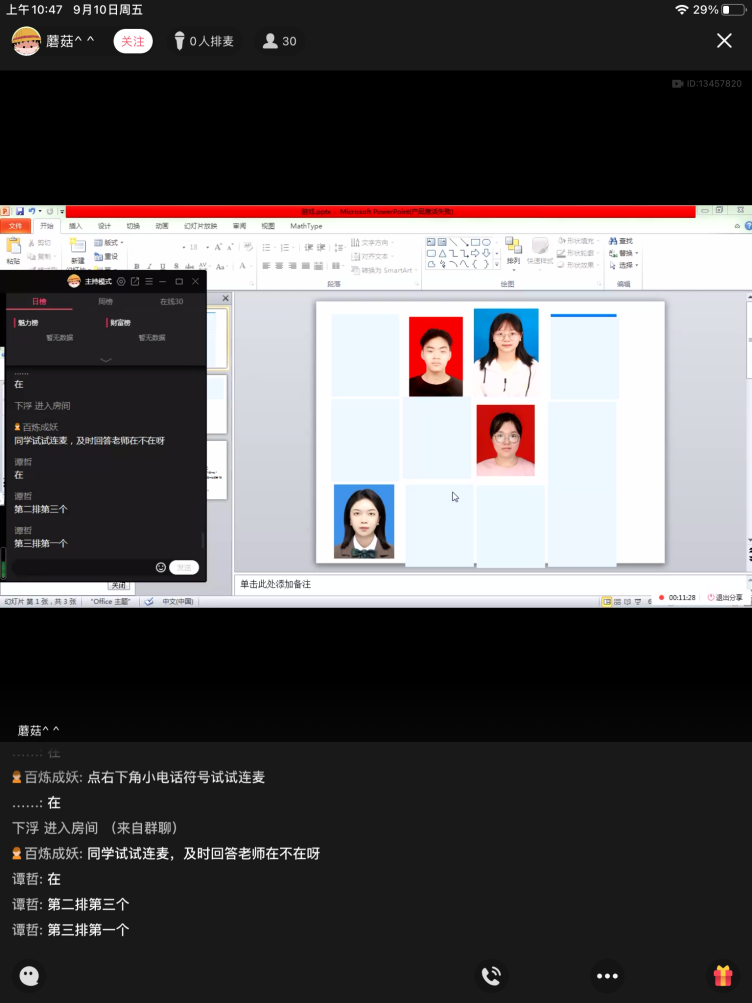Click the 0人排麦 mic queue button

[x=203, y=41]
